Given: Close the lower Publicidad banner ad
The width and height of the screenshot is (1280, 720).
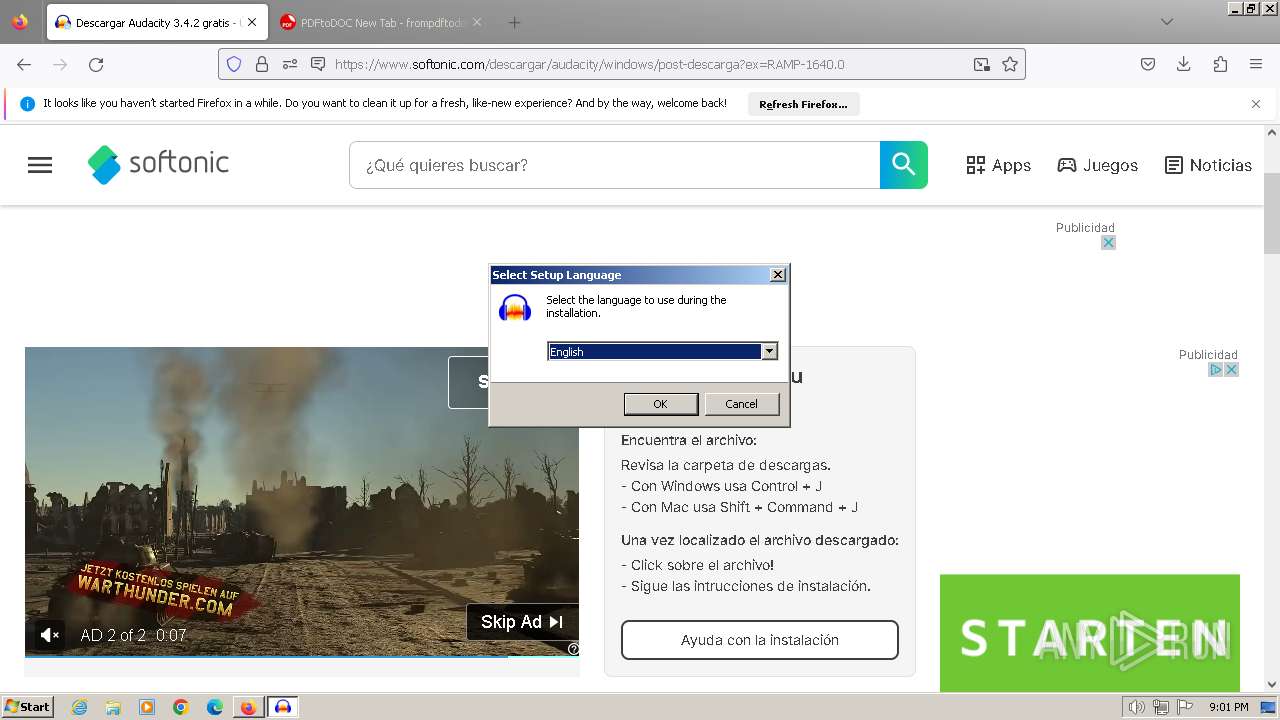Looking at the screenshot, I should [x=1232, y=370].
